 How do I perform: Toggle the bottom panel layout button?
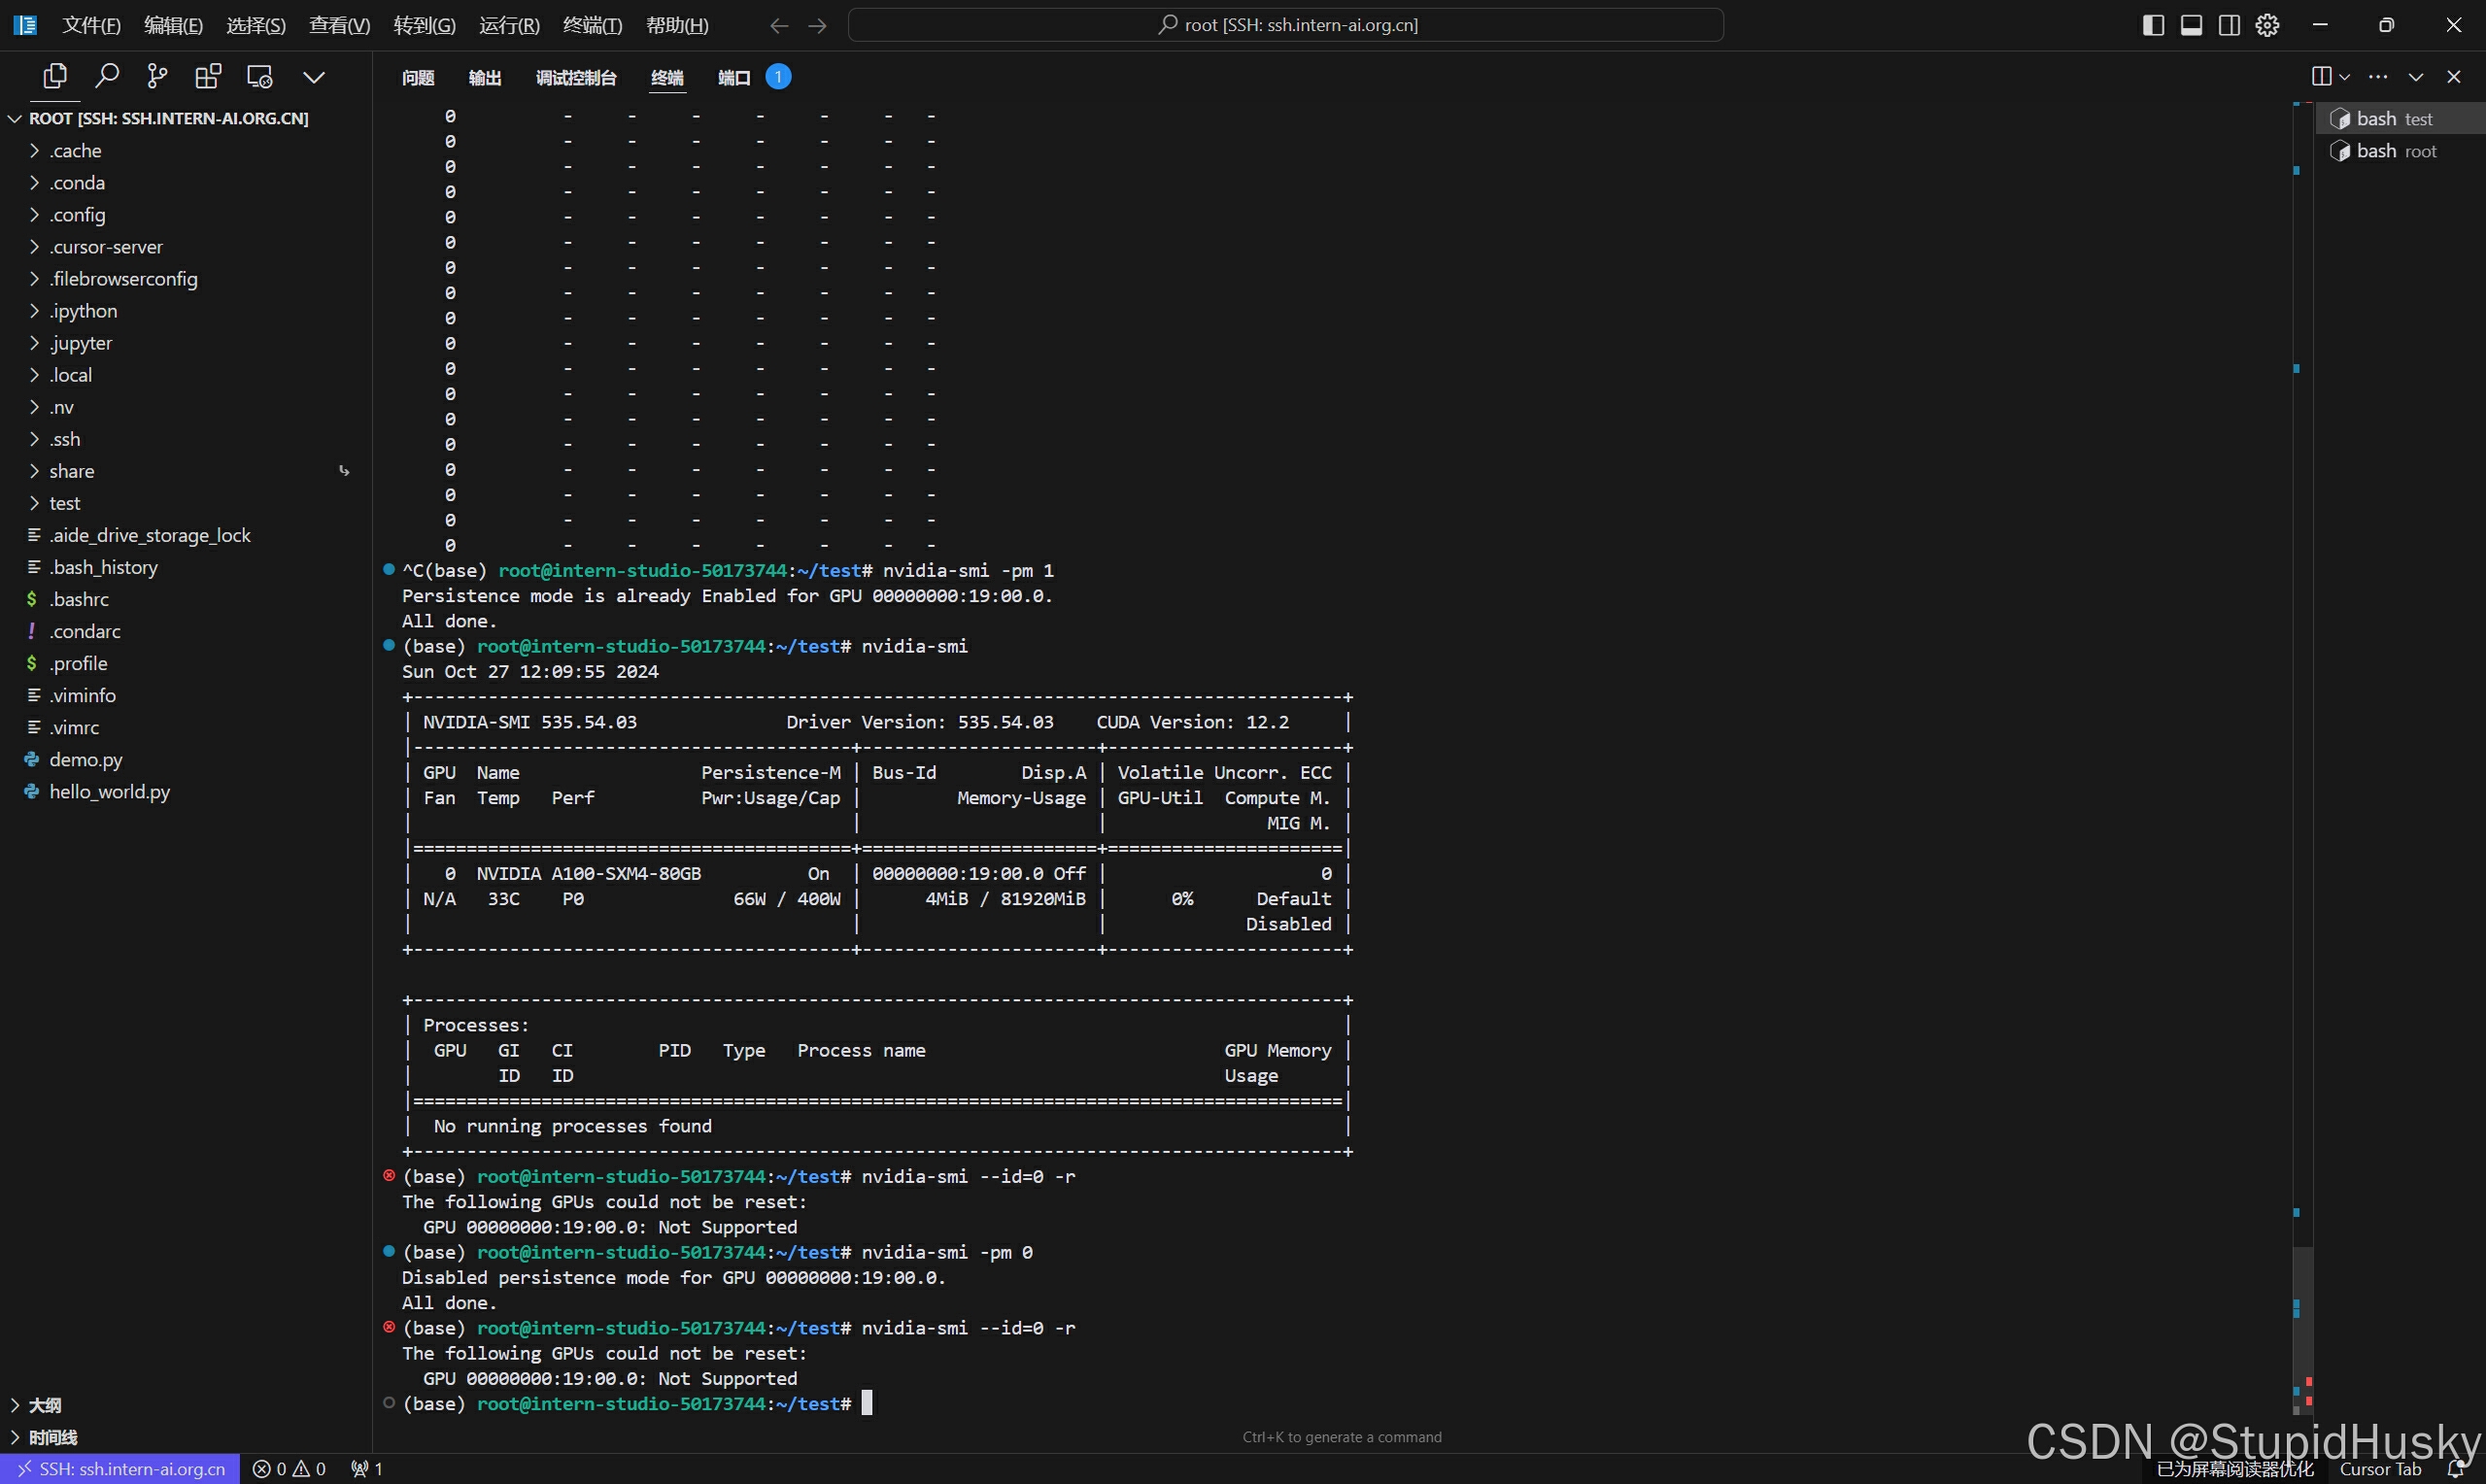click(2191, 25)
